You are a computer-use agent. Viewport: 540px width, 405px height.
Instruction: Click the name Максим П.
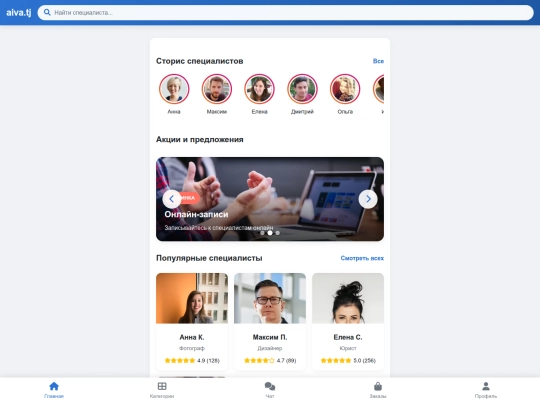[270, 337]
